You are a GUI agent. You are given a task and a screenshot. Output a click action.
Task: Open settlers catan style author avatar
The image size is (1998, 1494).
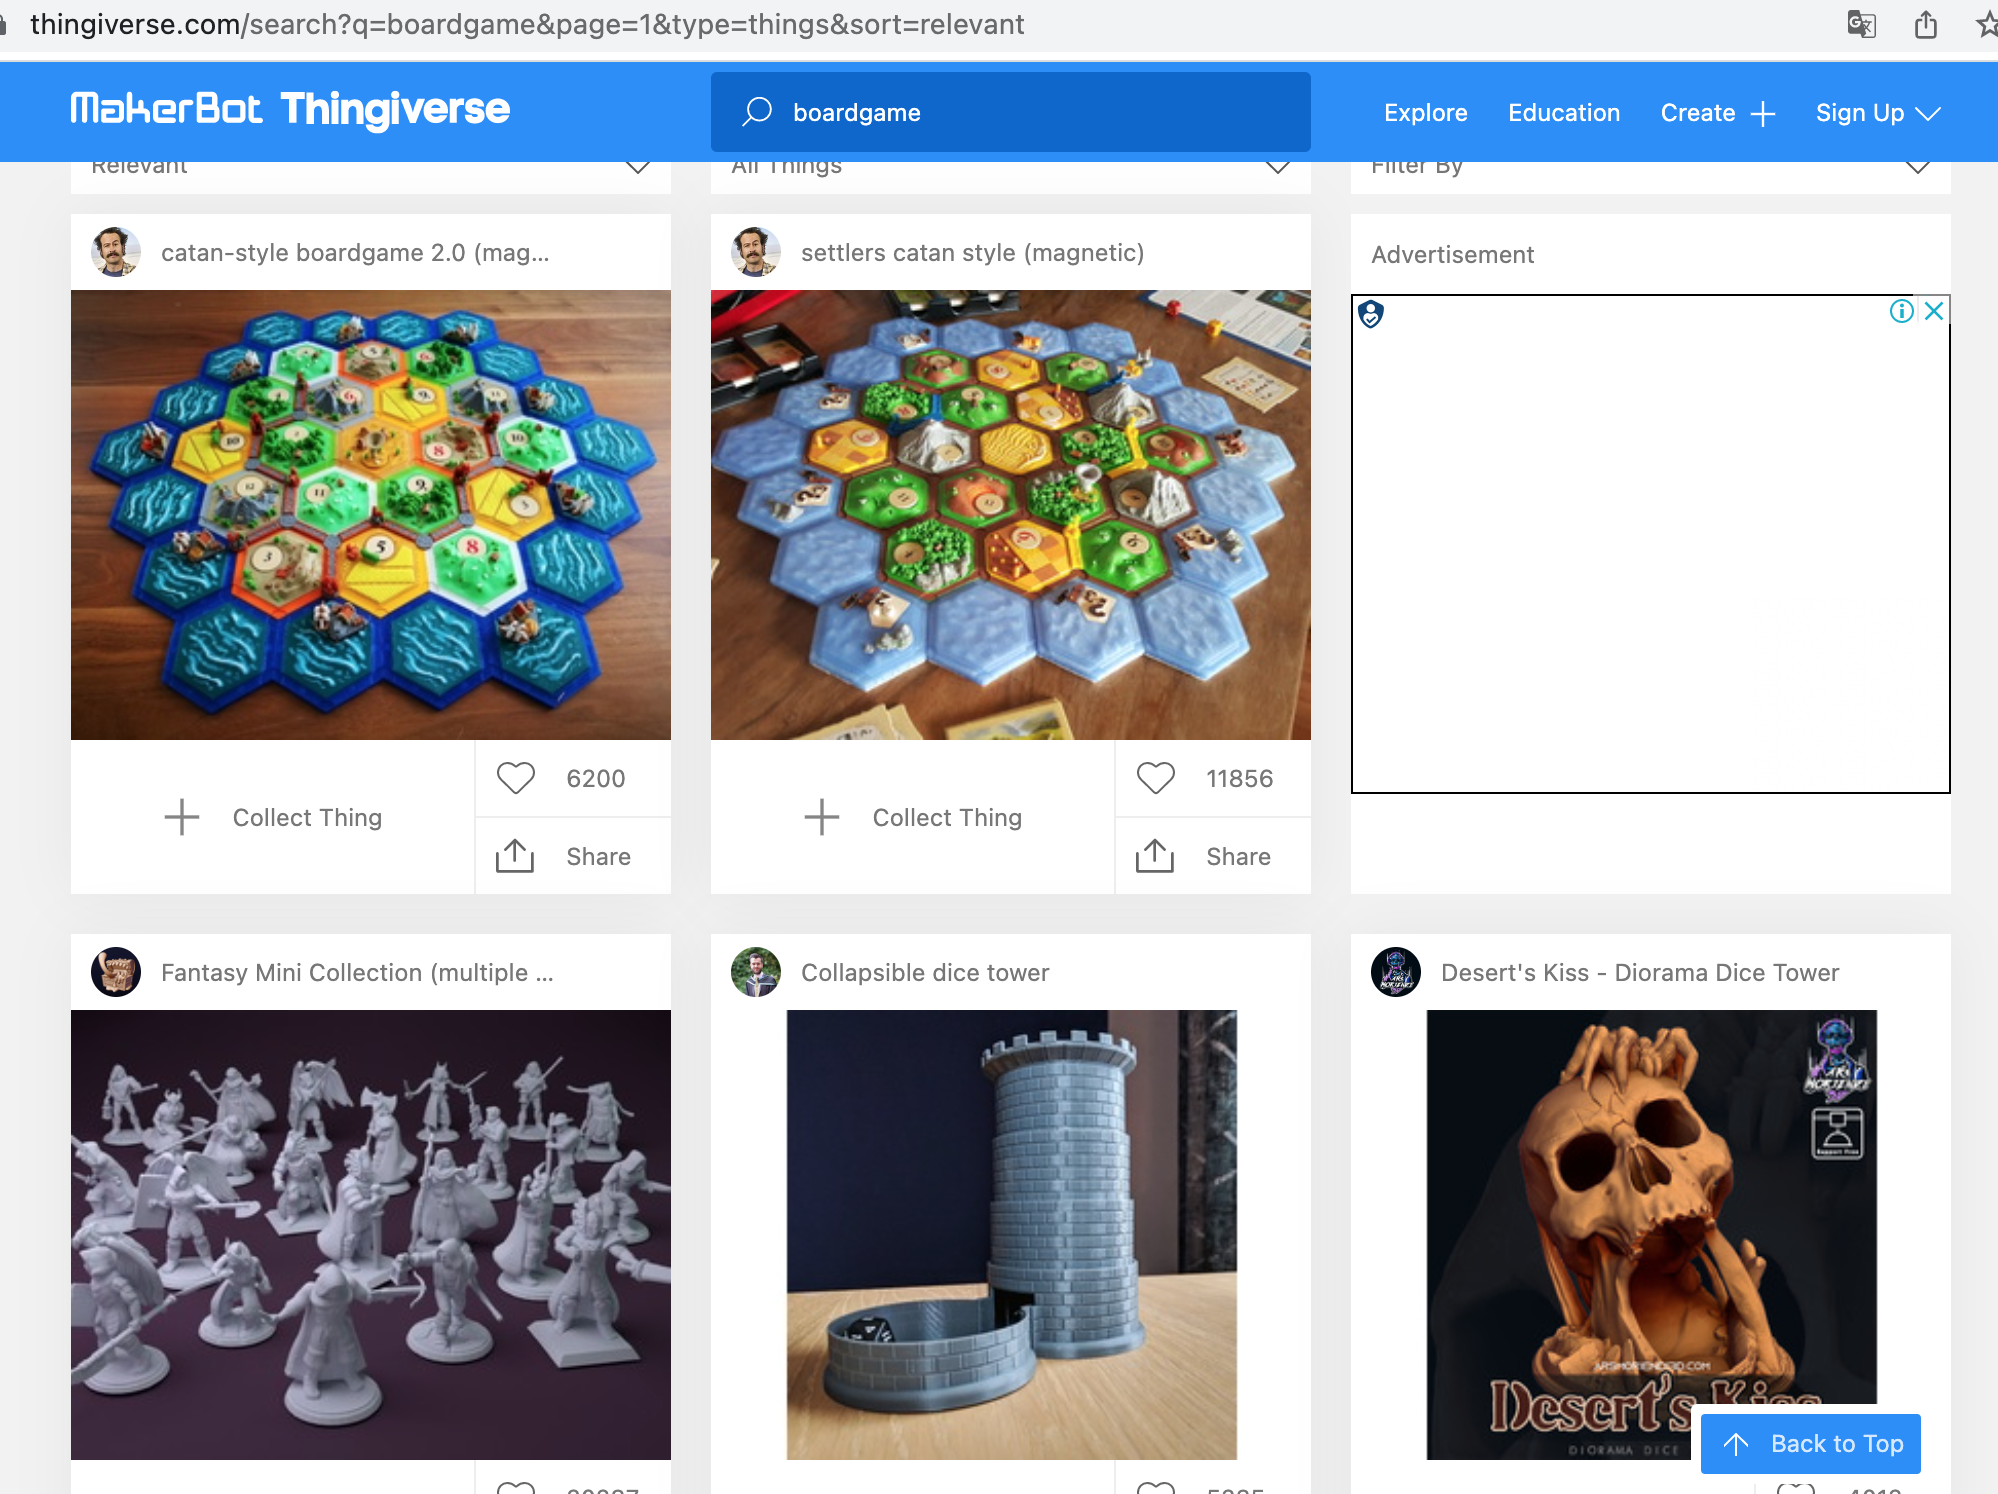click(756, 252)
